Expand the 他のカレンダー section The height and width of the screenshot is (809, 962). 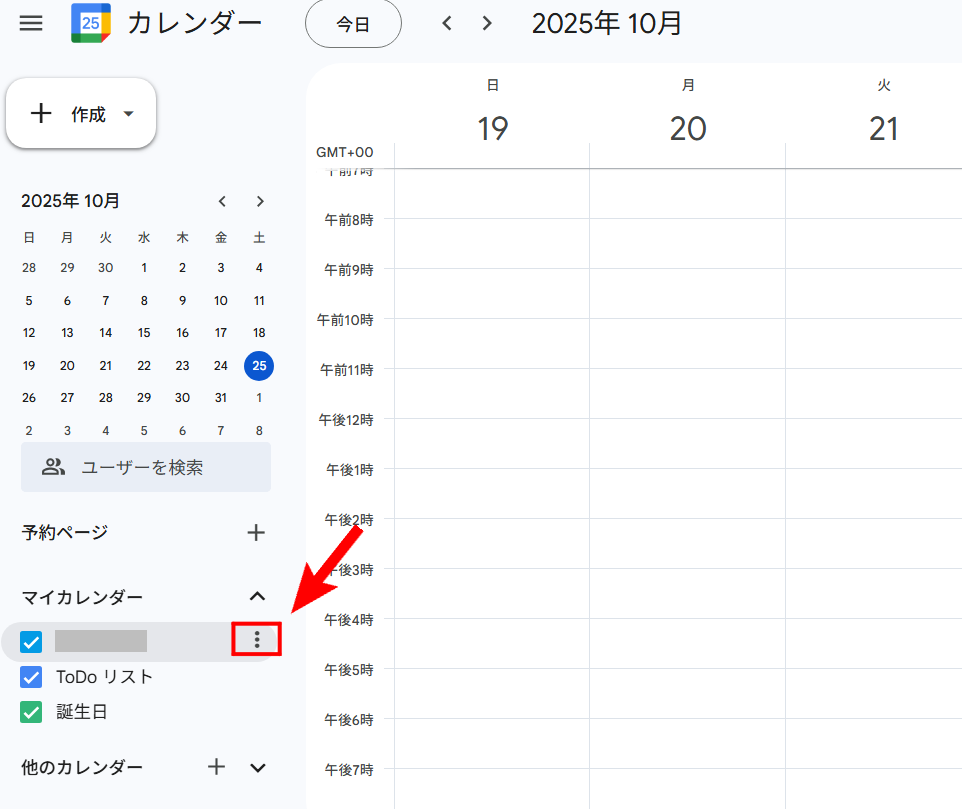click(258, 767)
